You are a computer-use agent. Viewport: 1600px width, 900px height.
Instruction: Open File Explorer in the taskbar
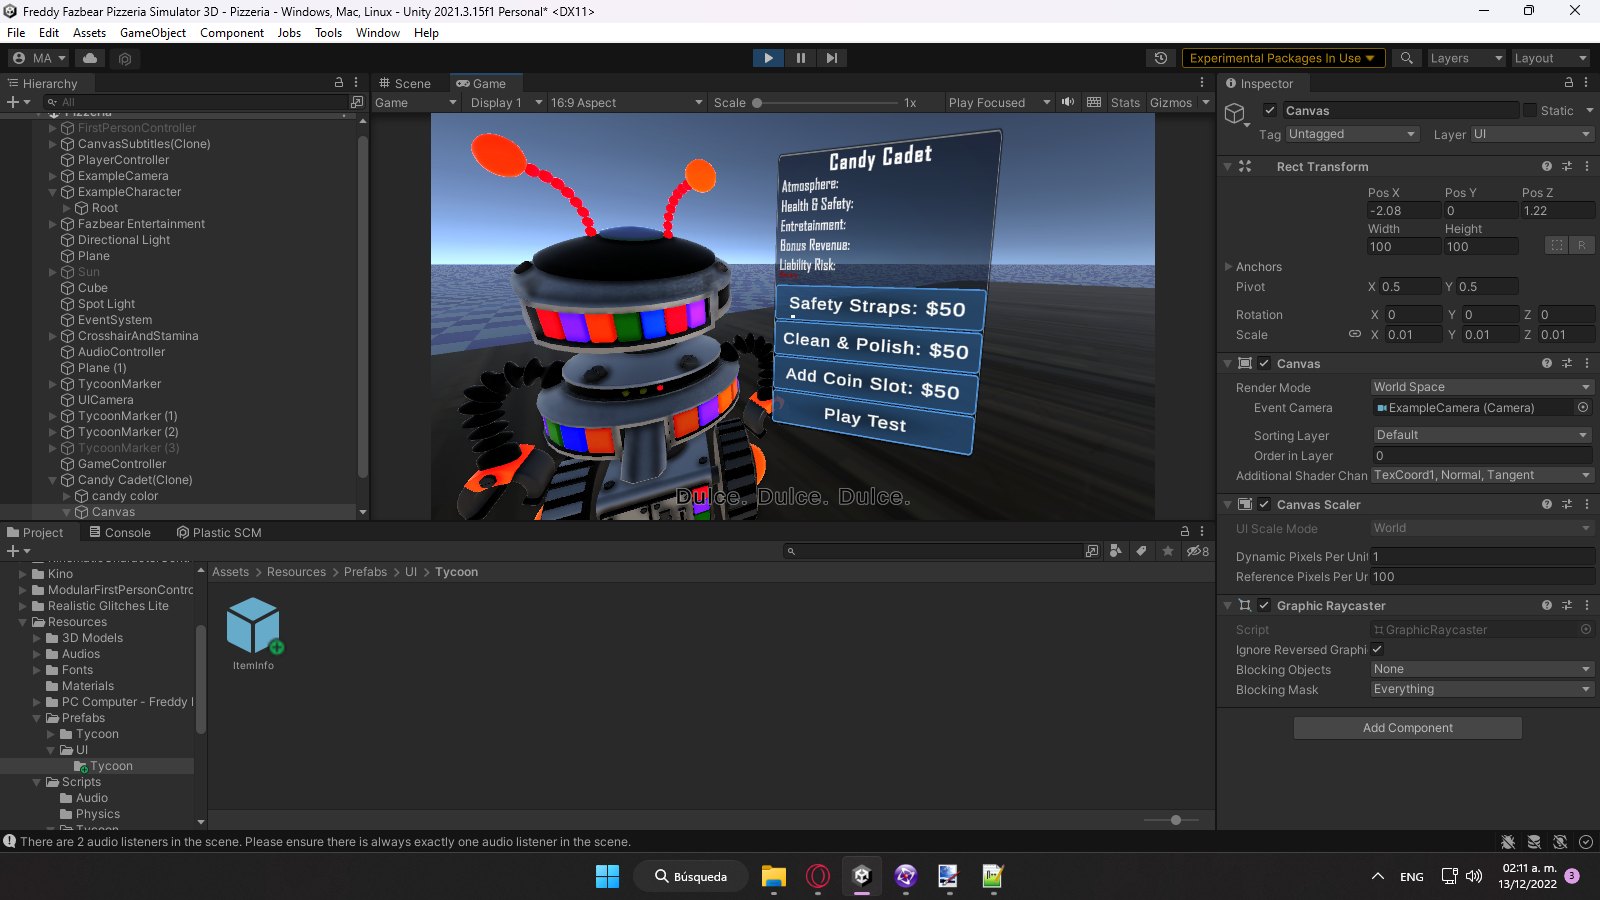[773, 877]
